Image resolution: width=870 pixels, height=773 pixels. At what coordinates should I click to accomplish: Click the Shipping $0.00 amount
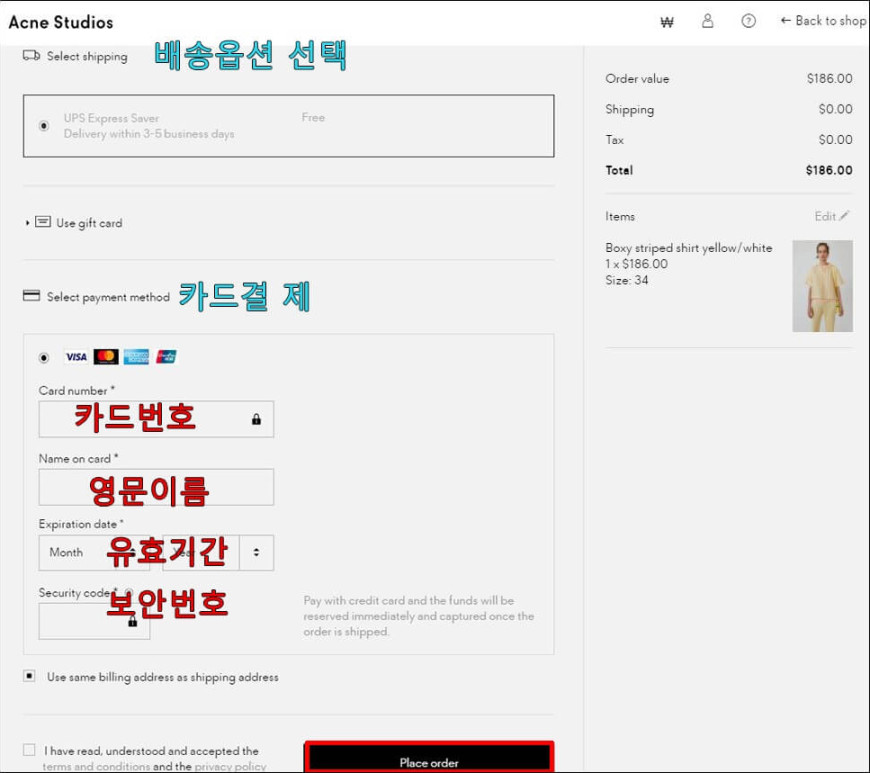pyautogui.click(x=836, y=109)
